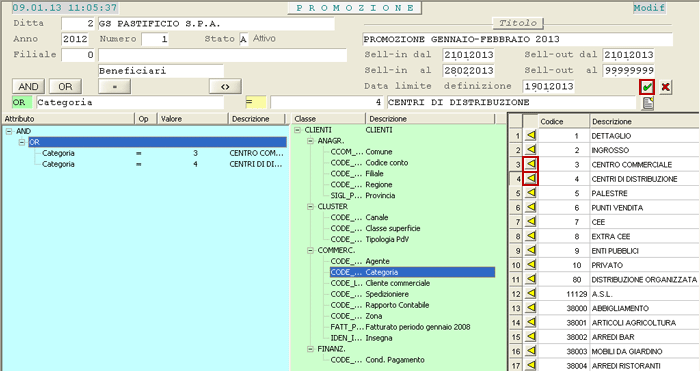Collapse the CLUSTER group

310,207
